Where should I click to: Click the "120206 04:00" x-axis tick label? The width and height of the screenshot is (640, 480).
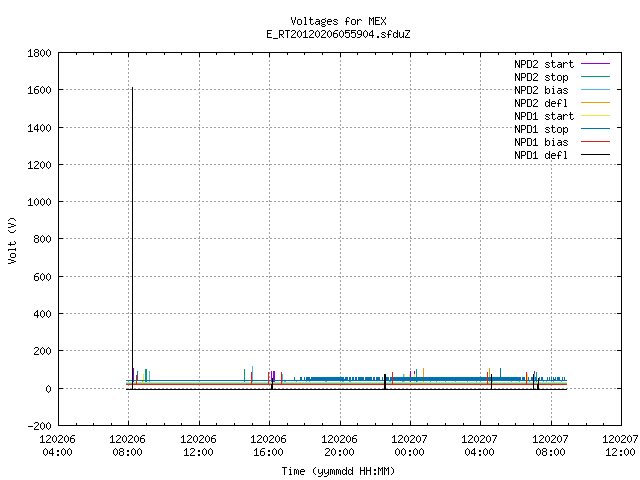tap(58, 446)
